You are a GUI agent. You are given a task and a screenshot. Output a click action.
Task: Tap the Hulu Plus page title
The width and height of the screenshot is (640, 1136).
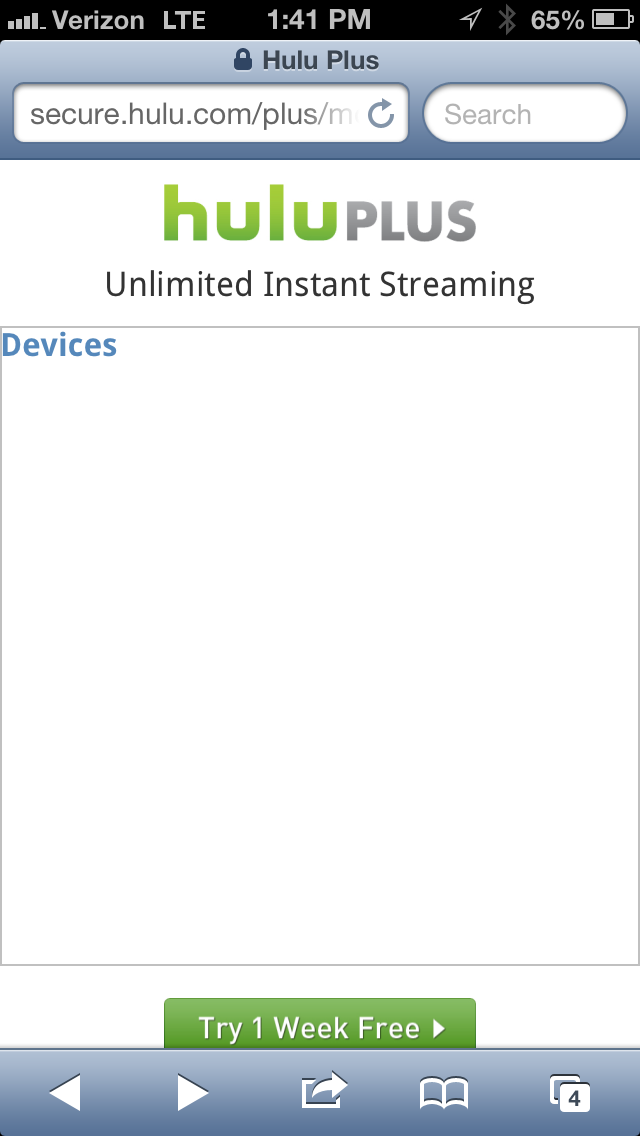coord(320,61)
